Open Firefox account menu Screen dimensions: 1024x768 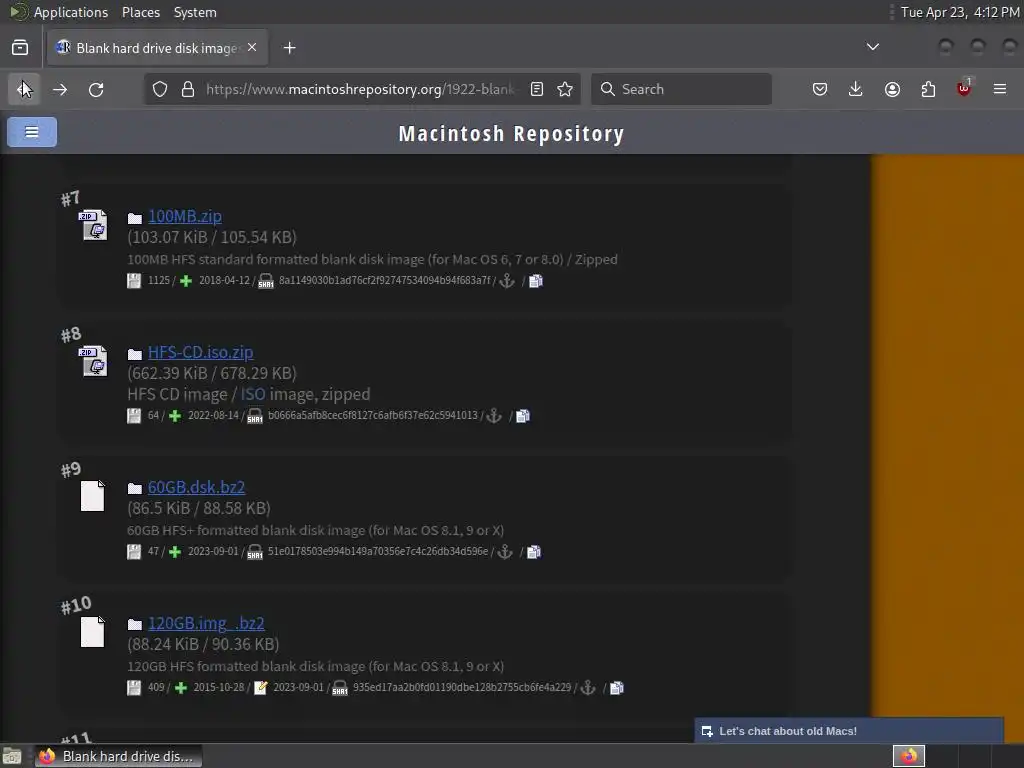click(x=892, y=89)
